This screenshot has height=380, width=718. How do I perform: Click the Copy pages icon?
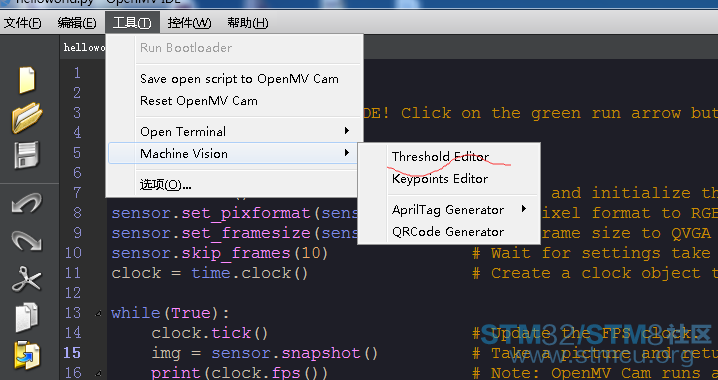tap(27, 317)
